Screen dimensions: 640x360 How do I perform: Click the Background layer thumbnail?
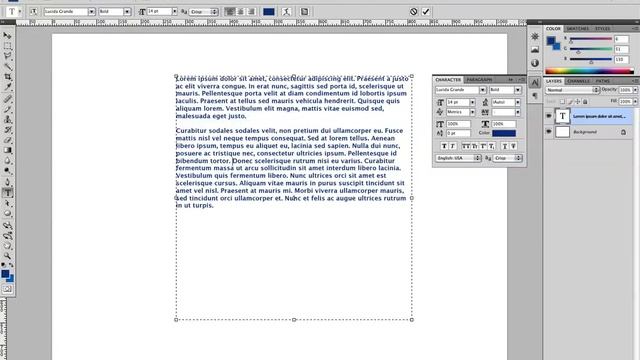562,132
